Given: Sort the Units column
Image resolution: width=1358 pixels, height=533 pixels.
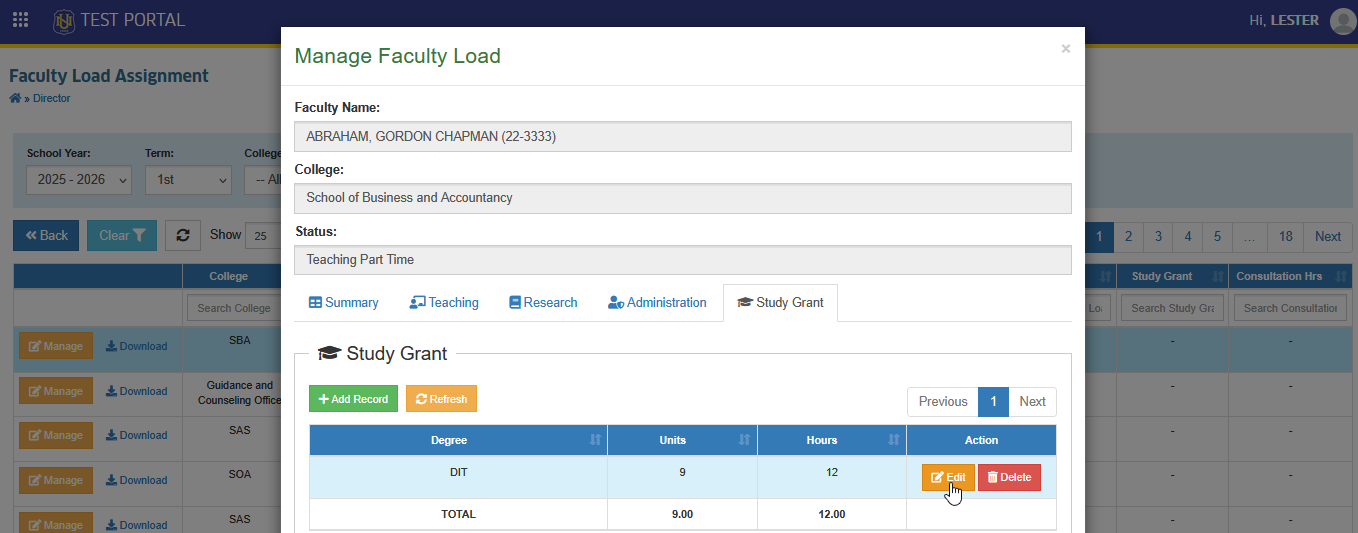Looking at the screenshot, I should point(744,440).
